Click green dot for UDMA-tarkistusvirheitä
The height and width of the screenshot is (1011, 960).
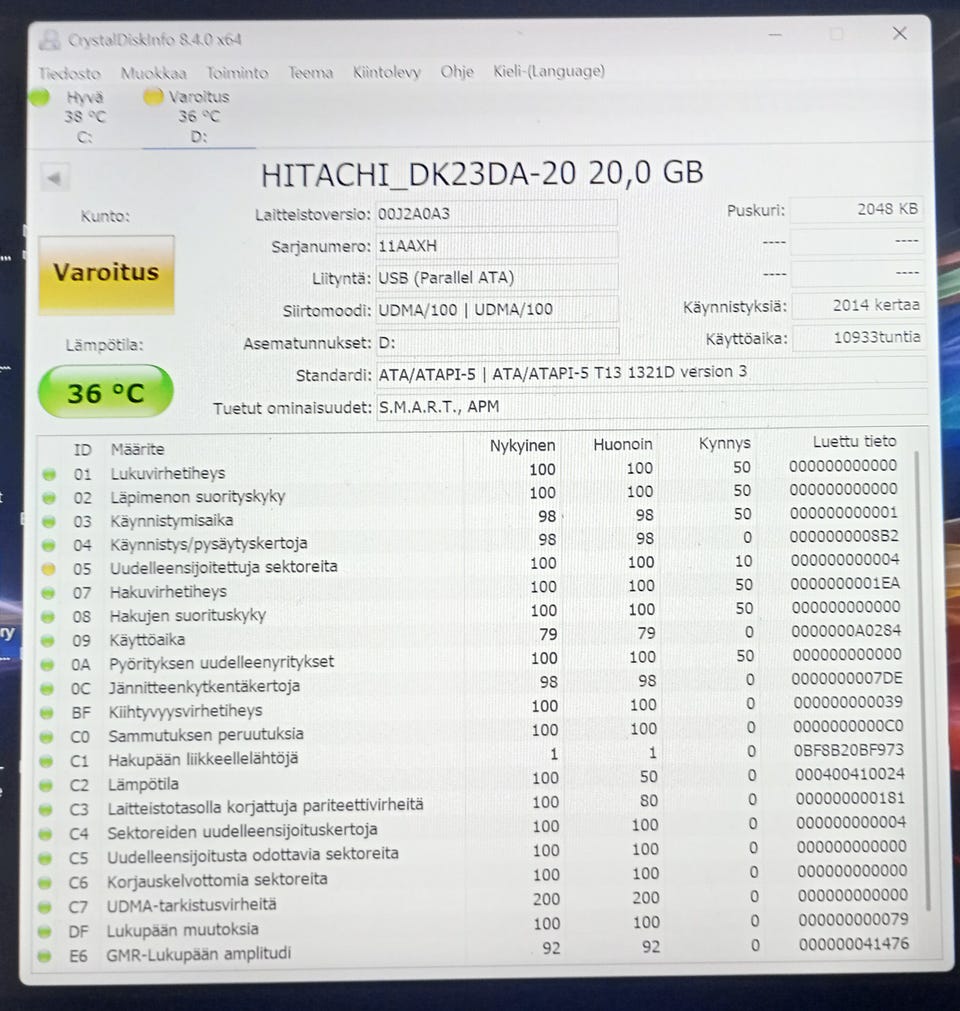44,907
